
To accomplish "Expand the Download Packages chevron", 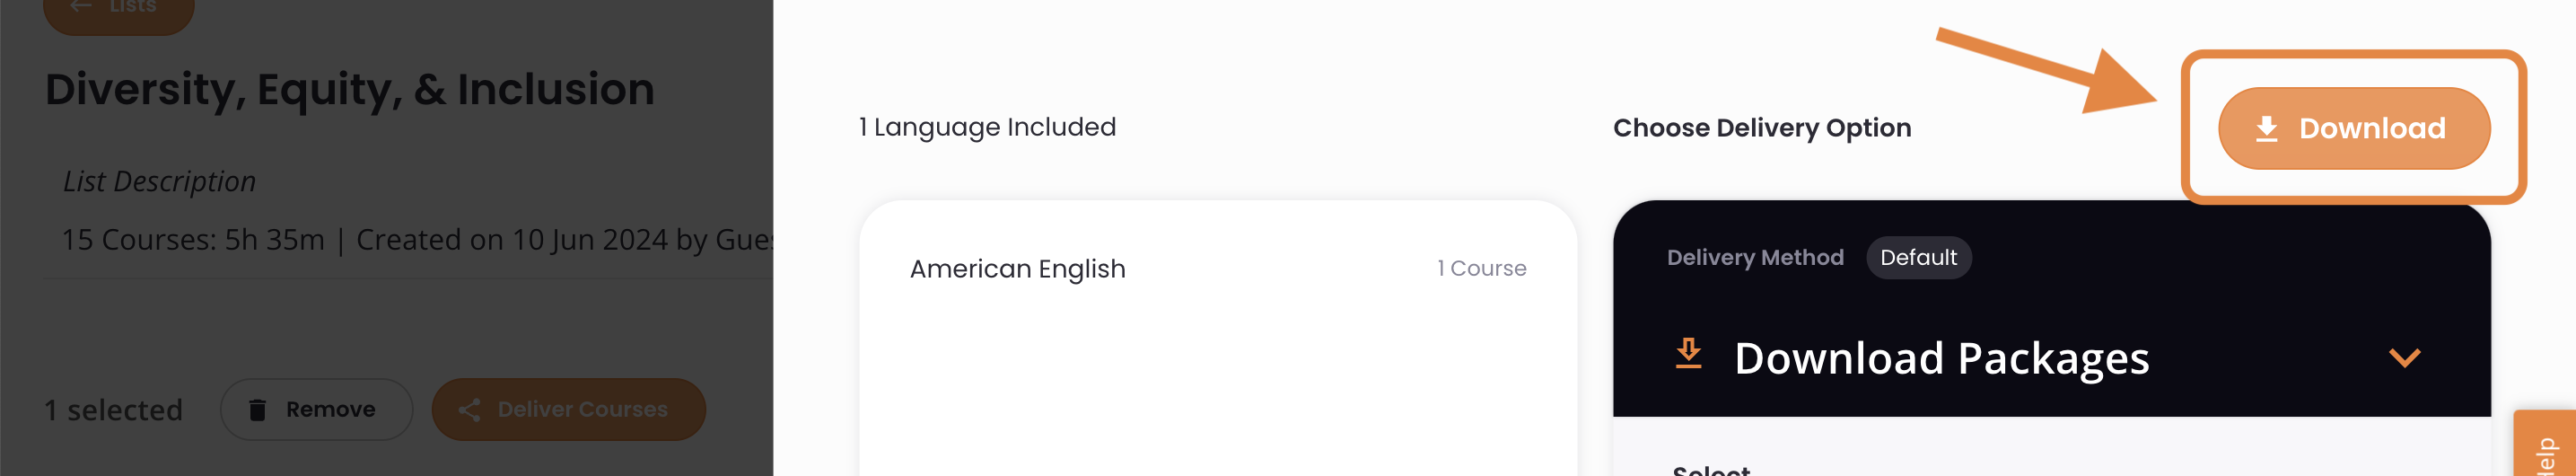I will pos(2404,358).
